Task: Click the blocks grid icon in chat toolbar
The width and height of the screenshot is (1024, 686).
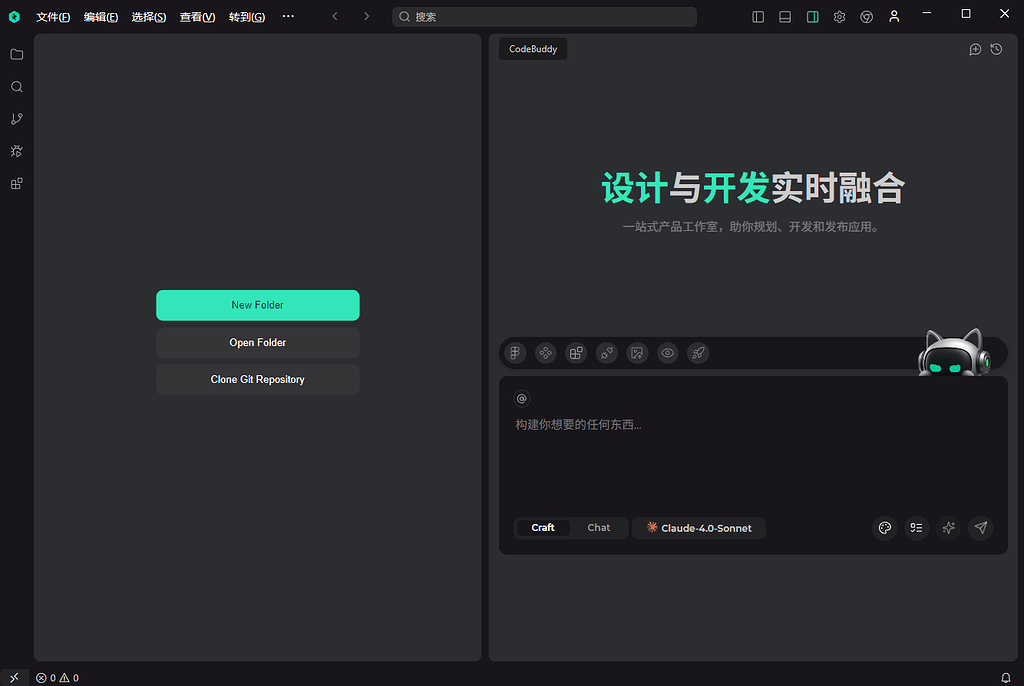Action: (x=576, y=353)
